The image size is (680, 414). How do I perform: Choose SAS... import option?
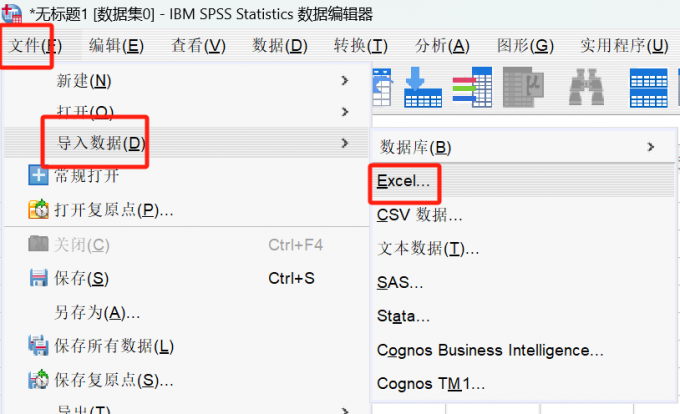click(400, 282)
